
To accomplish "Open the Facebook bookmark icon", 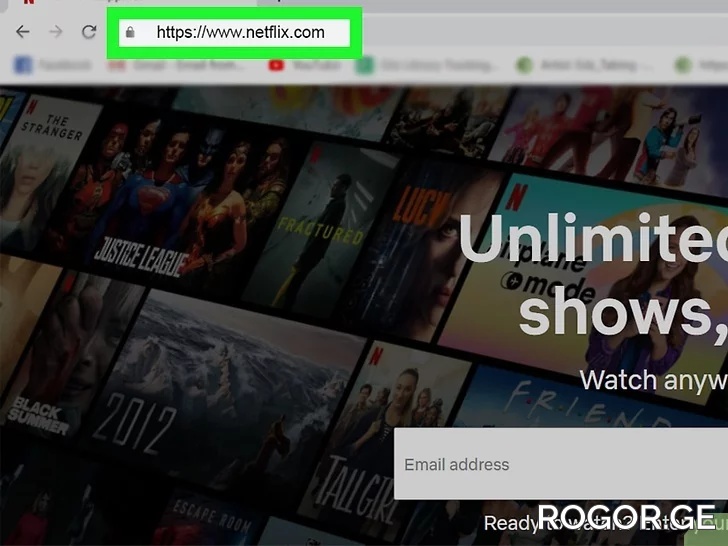I will click(x=23, y=65).
